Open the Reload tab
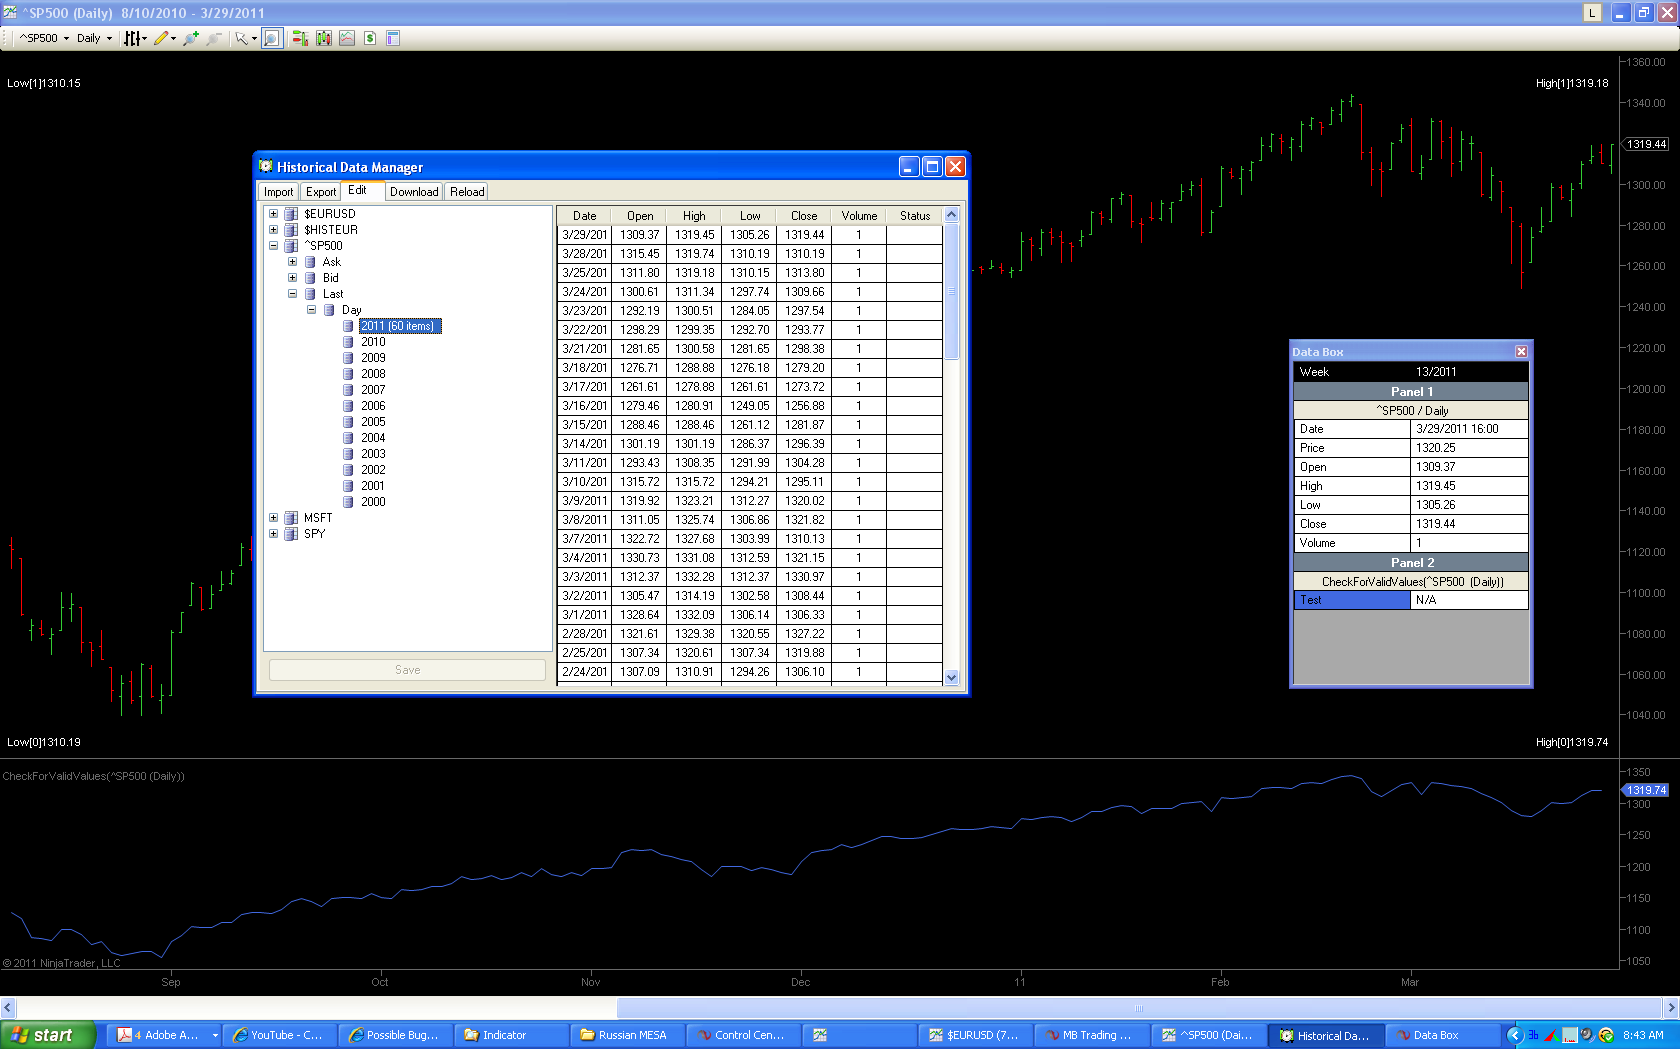This screenshot has width=1680, height=1049. [x=467, y=192]
